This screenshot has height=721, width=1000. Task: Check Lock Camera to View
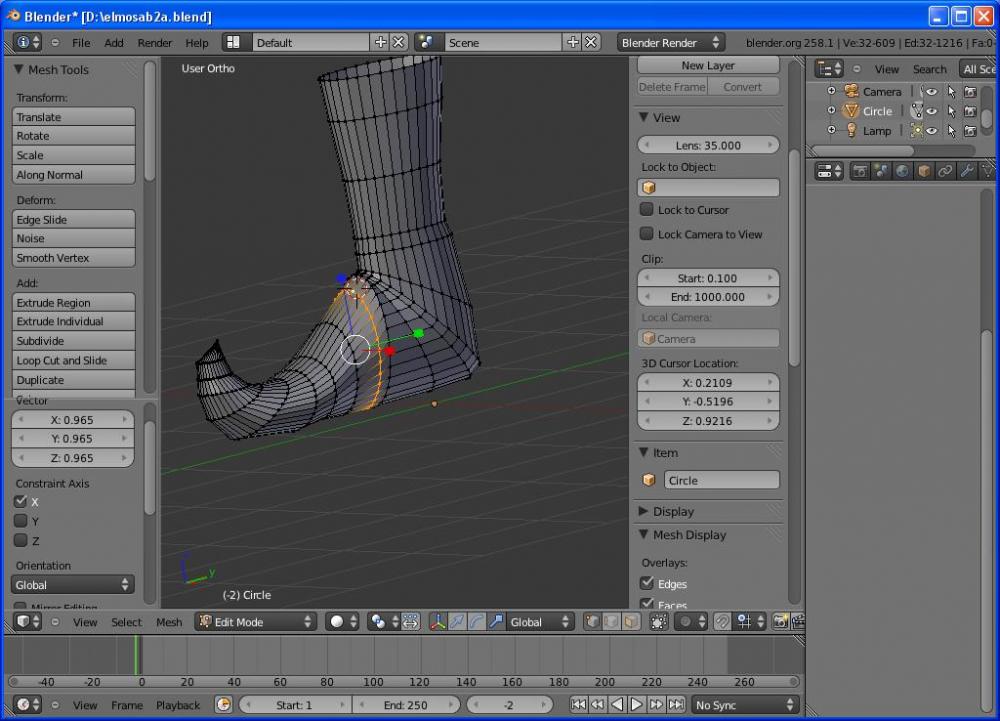click(x=647, y=234)
